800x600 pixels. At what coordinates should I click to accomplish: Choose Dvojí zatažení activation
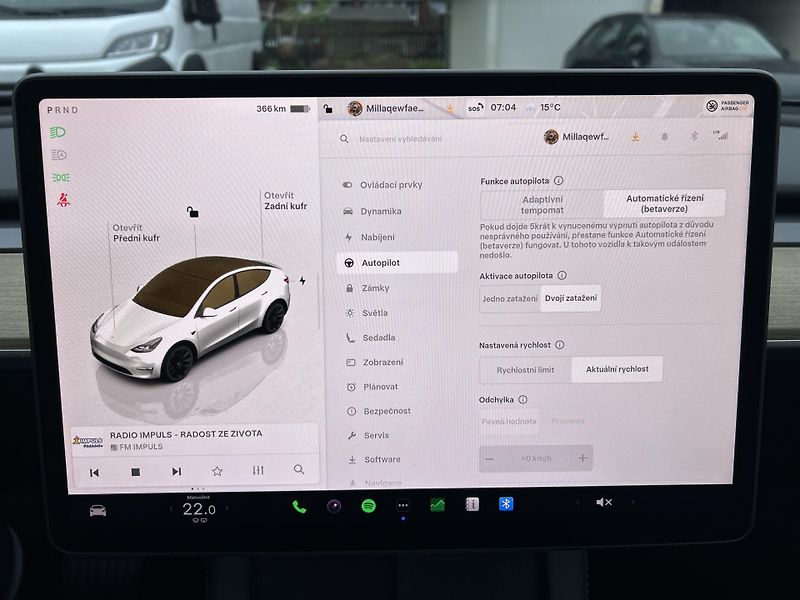click(x=570, y=298)
